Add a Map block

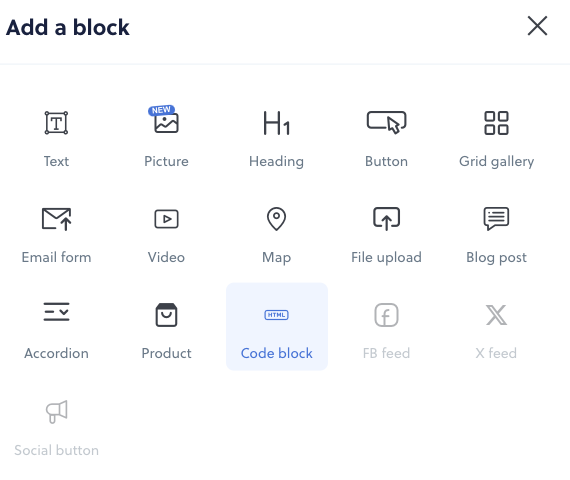point(276,234)
